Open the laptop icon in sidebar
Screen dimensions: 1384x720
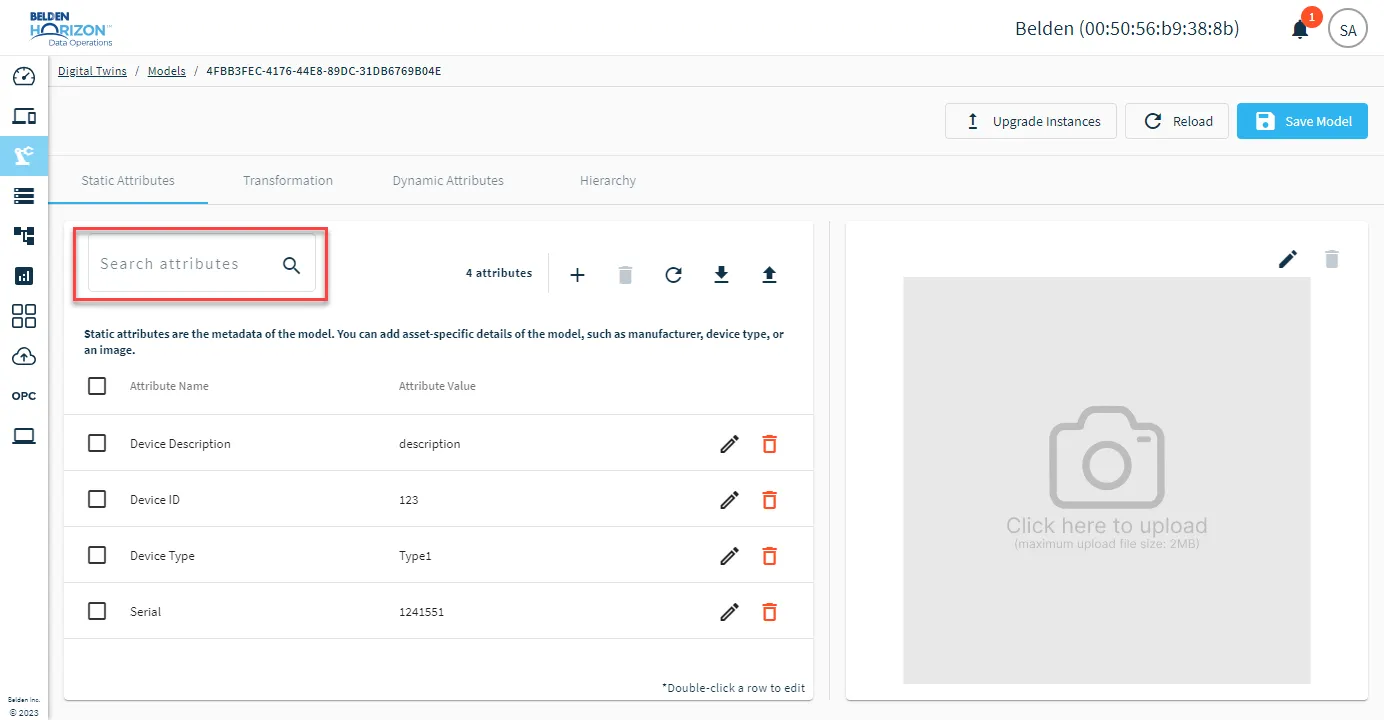tap(24, 436)
